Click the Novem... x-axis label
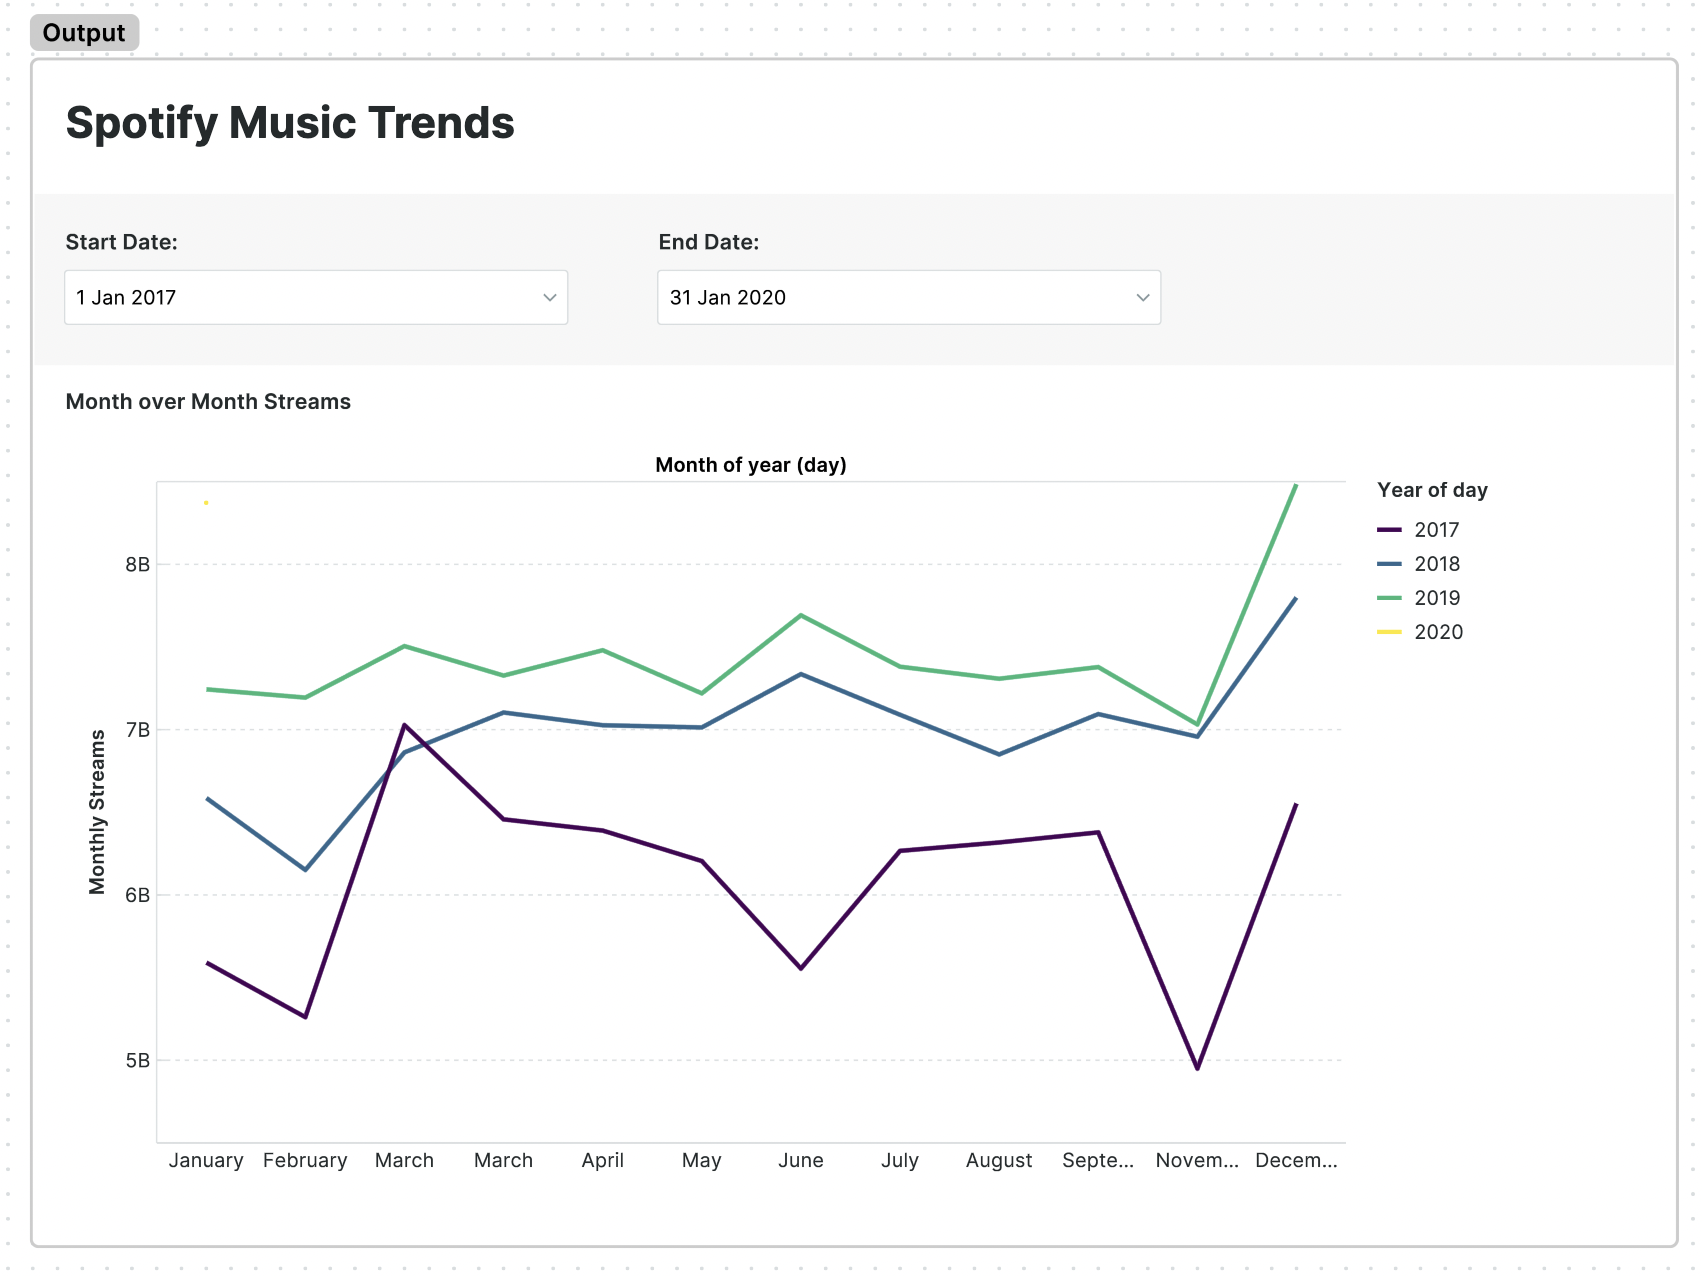The width and height of the screenshot is (1702, 1276). point(1197,1160)
